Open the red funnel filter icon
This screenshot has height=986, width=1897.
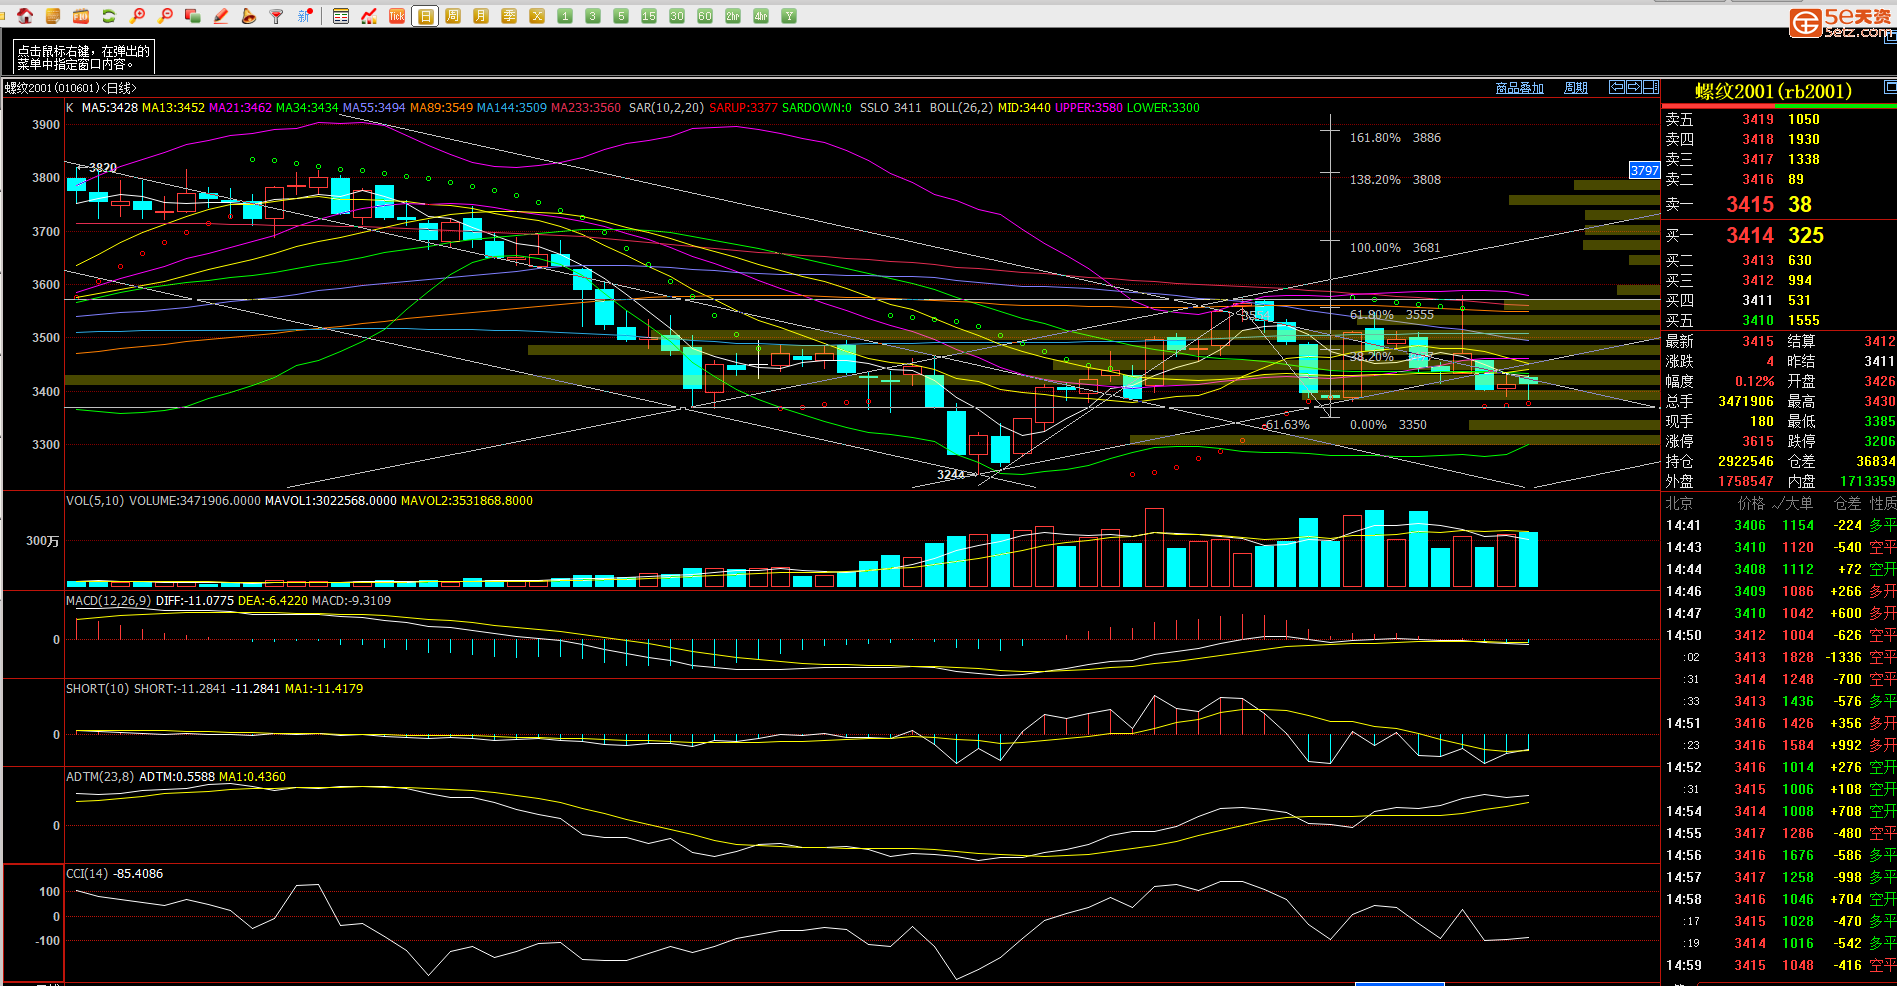pyautogui.click(x=277, y=16)
